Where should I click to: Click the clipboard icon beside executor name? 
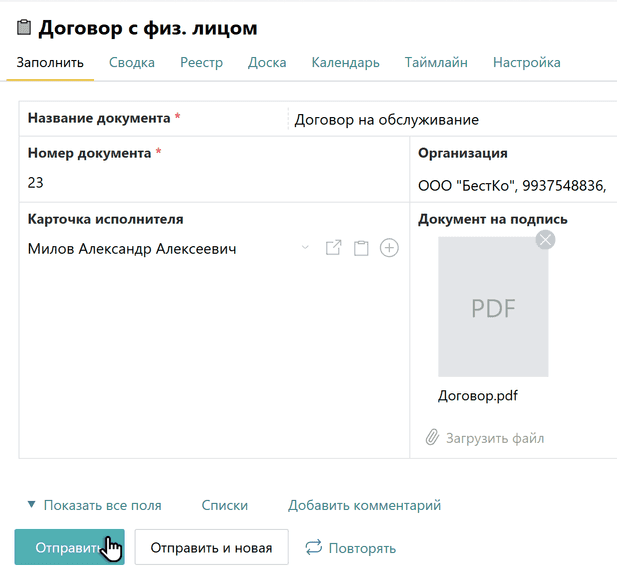click(x=362, y=248)
